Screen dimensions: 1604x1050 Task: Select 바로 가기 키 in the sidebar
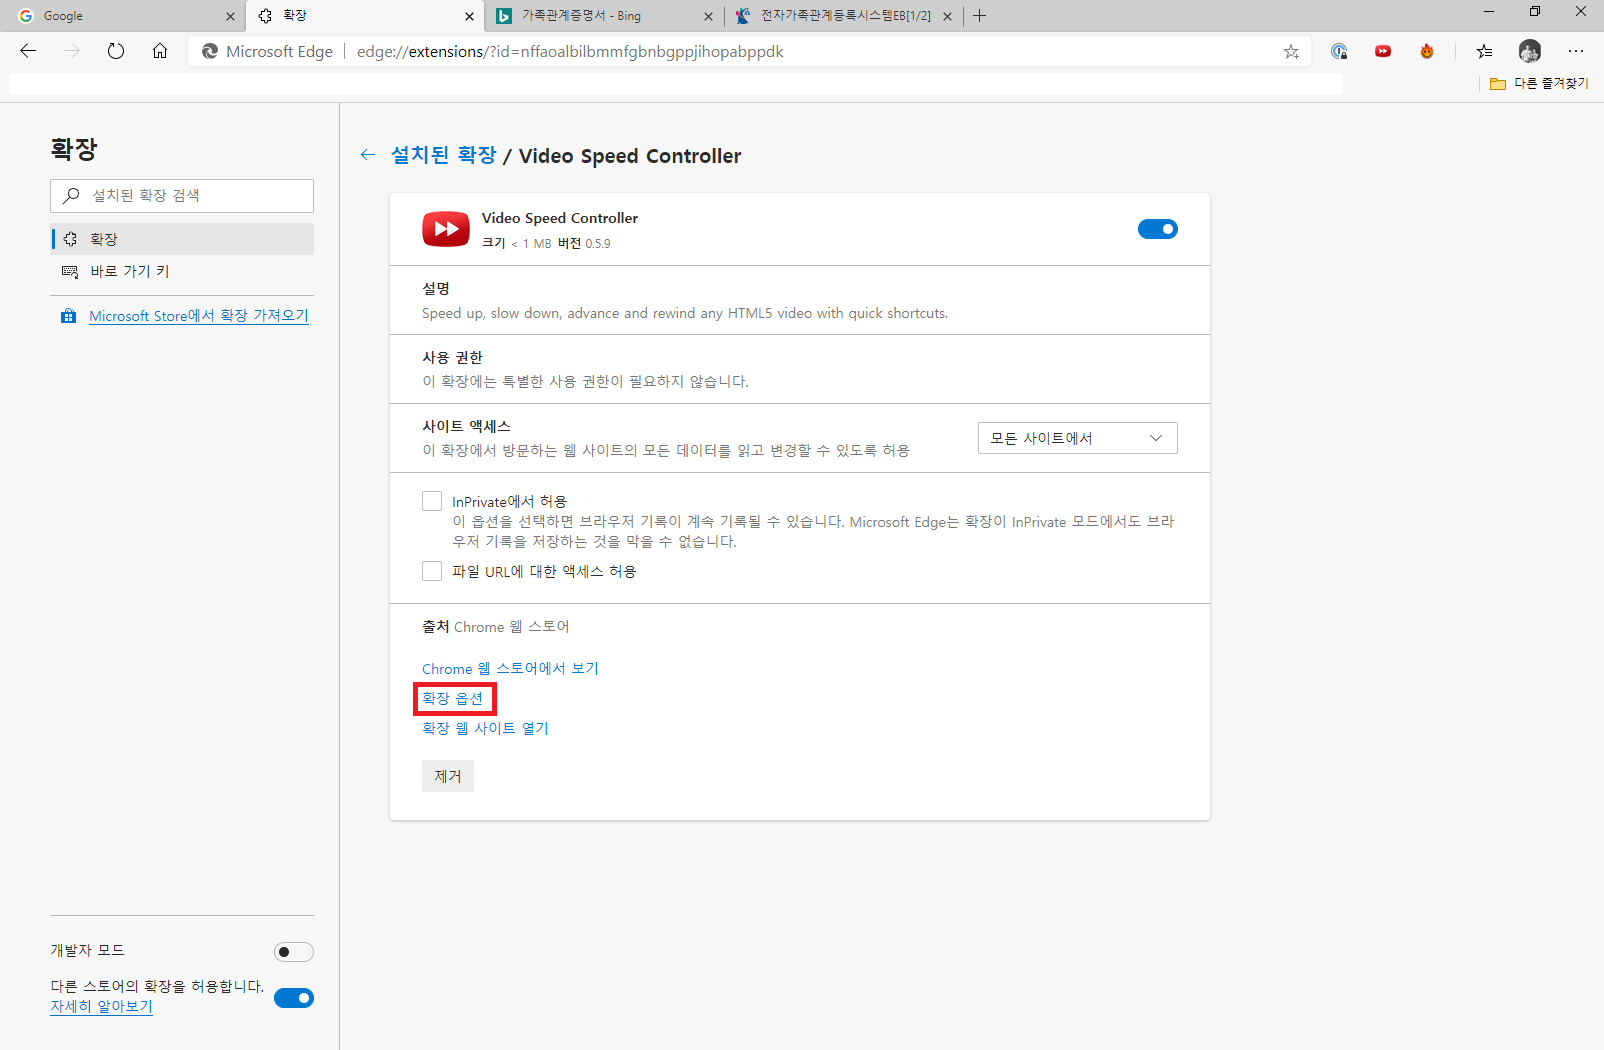182,271
